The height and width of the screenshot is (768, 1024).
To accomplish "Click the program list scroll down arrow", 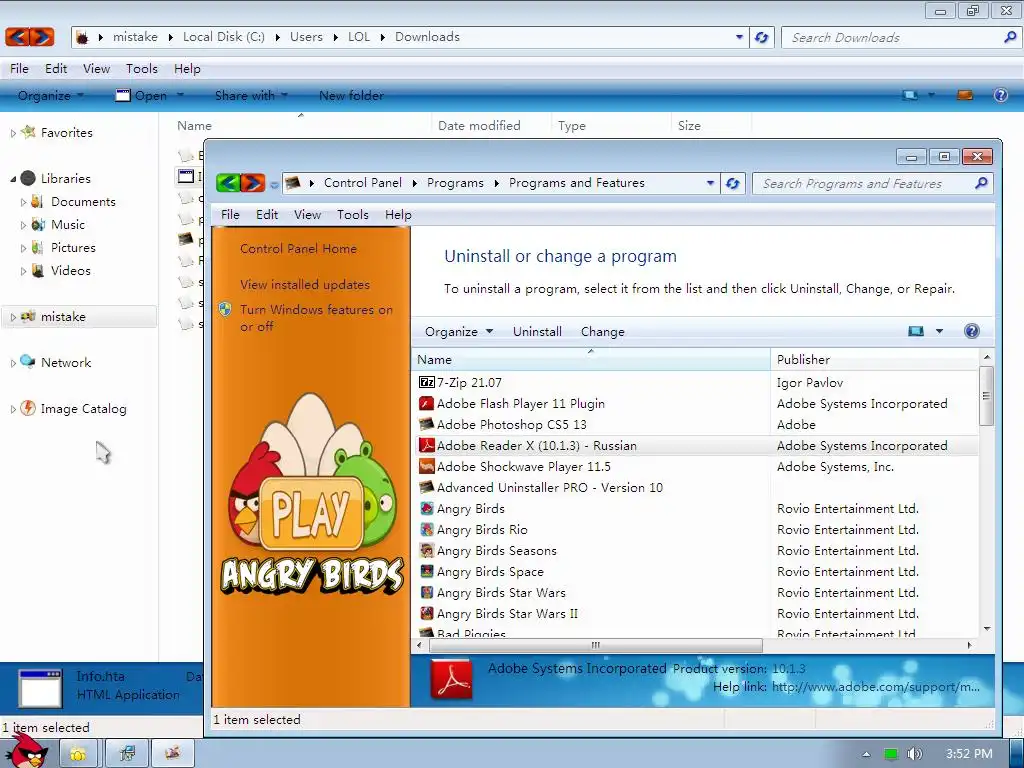I will click(x=987, y=629).
